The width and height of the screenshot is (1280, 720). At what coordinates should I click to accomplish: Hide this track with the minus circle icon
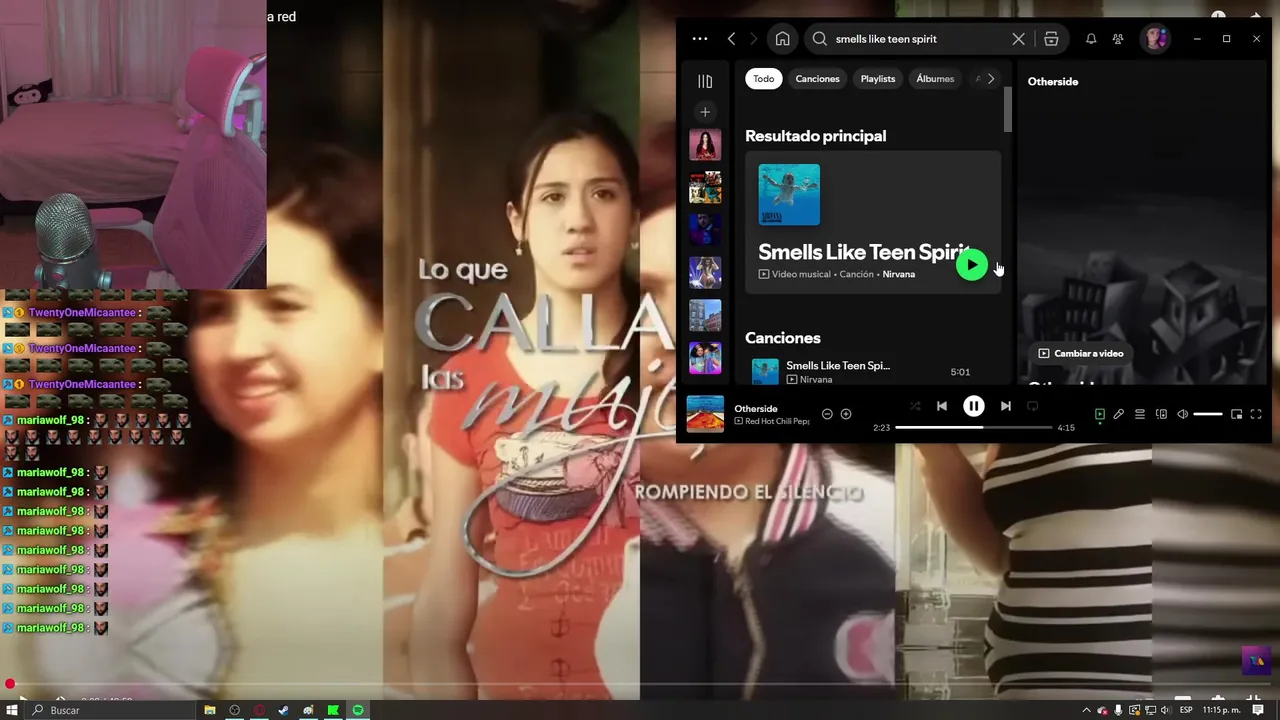[x=827, y=414]
